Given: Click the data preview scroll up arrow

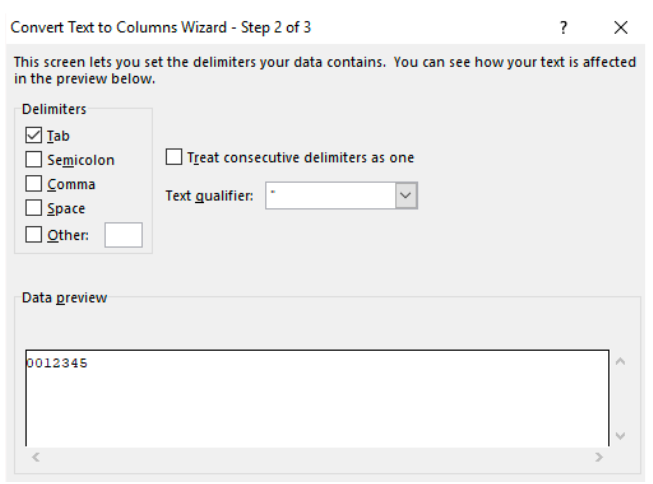Looking at the screenshot, I should click(x=620, y=362).
